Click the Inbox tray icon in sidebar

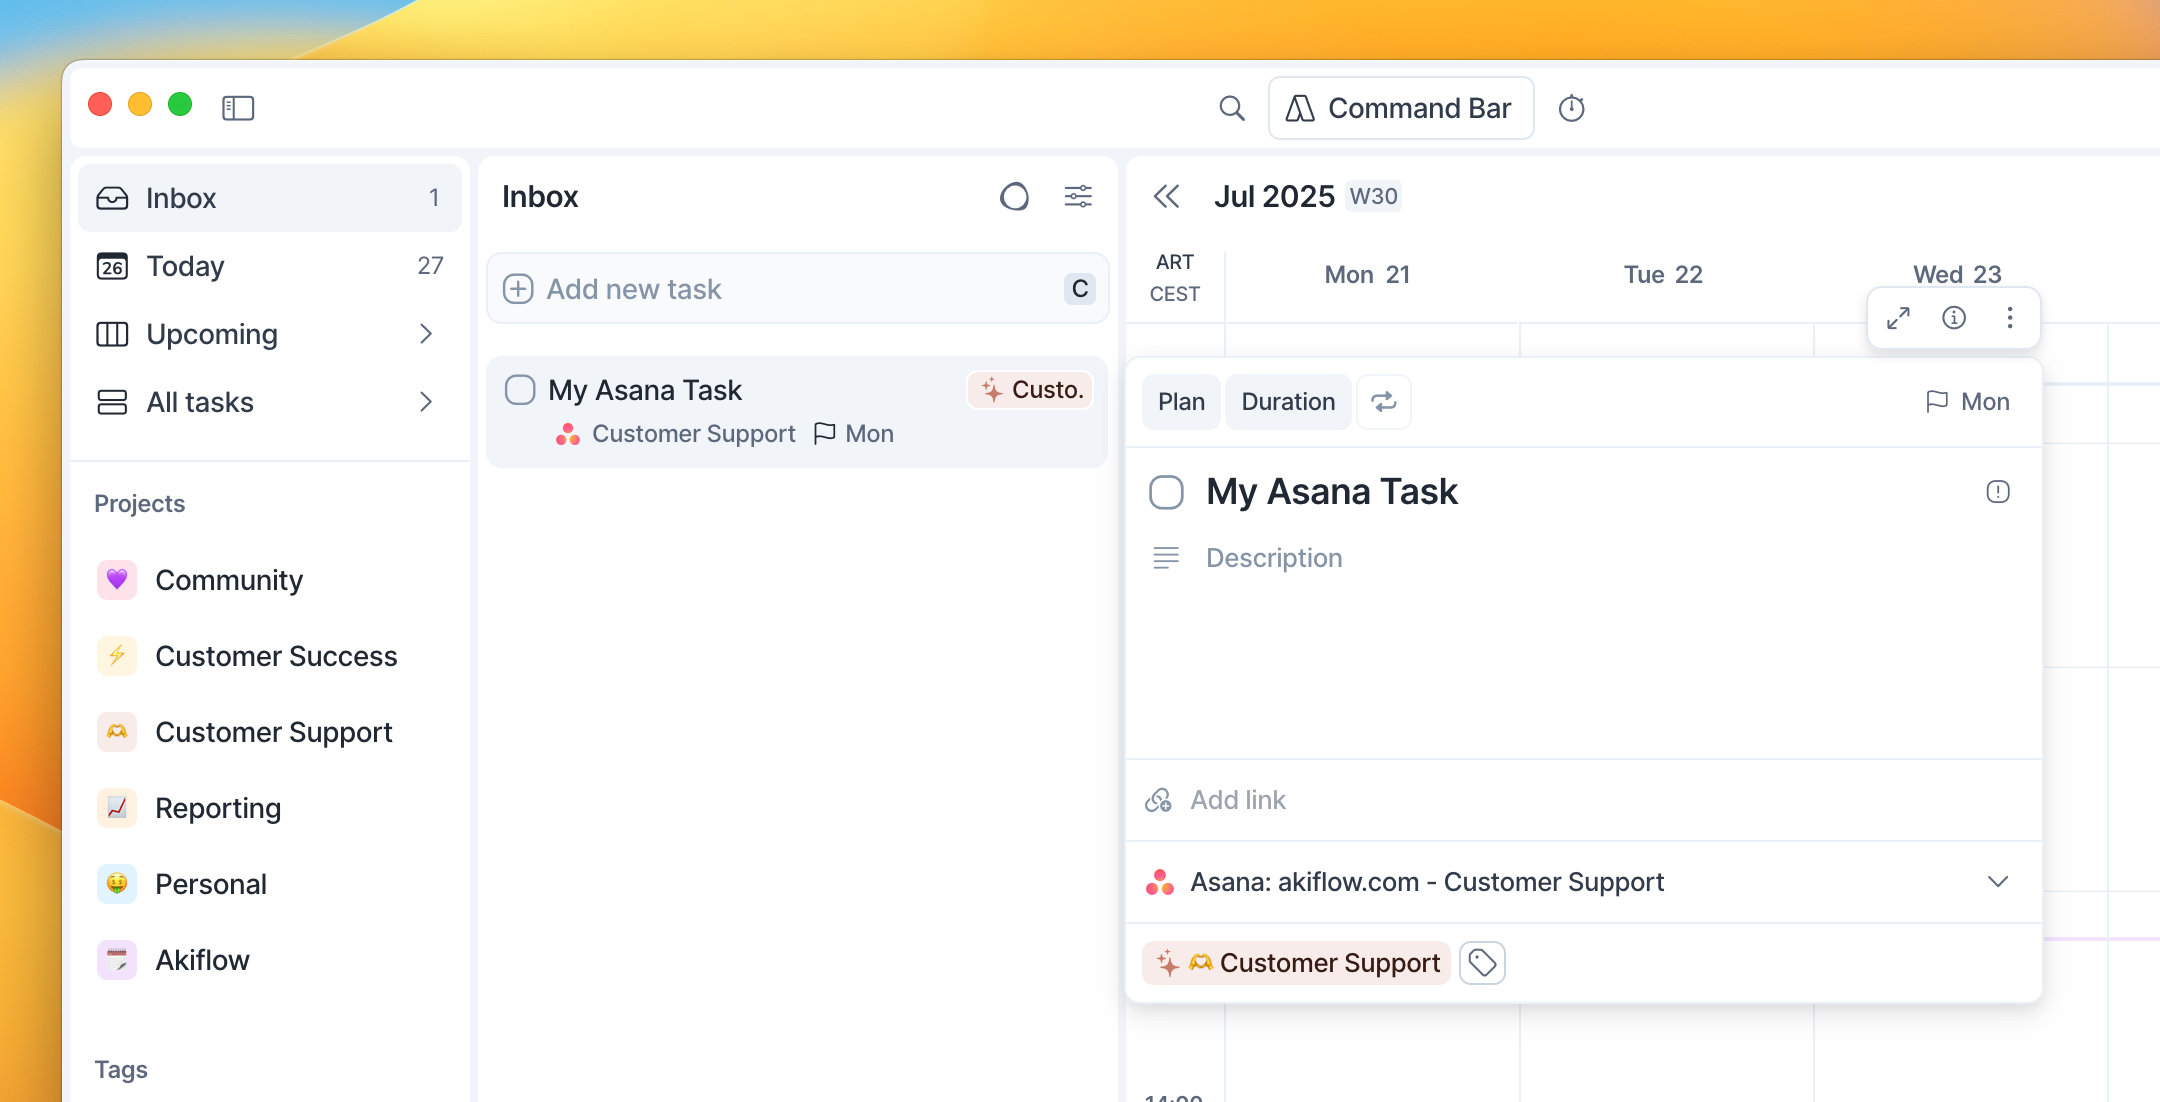pyautogui.click(x=112, y=198)
